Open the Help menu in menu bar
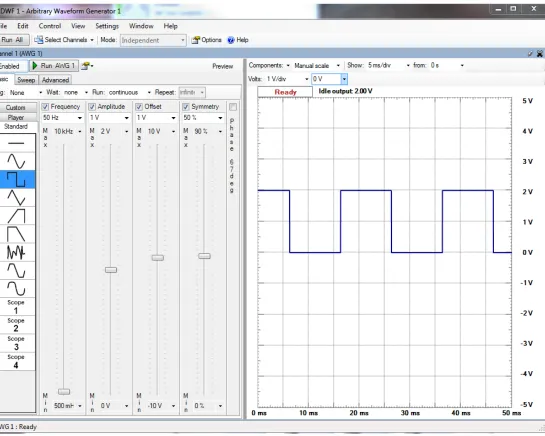545x436 pixels. click(170, 26)
